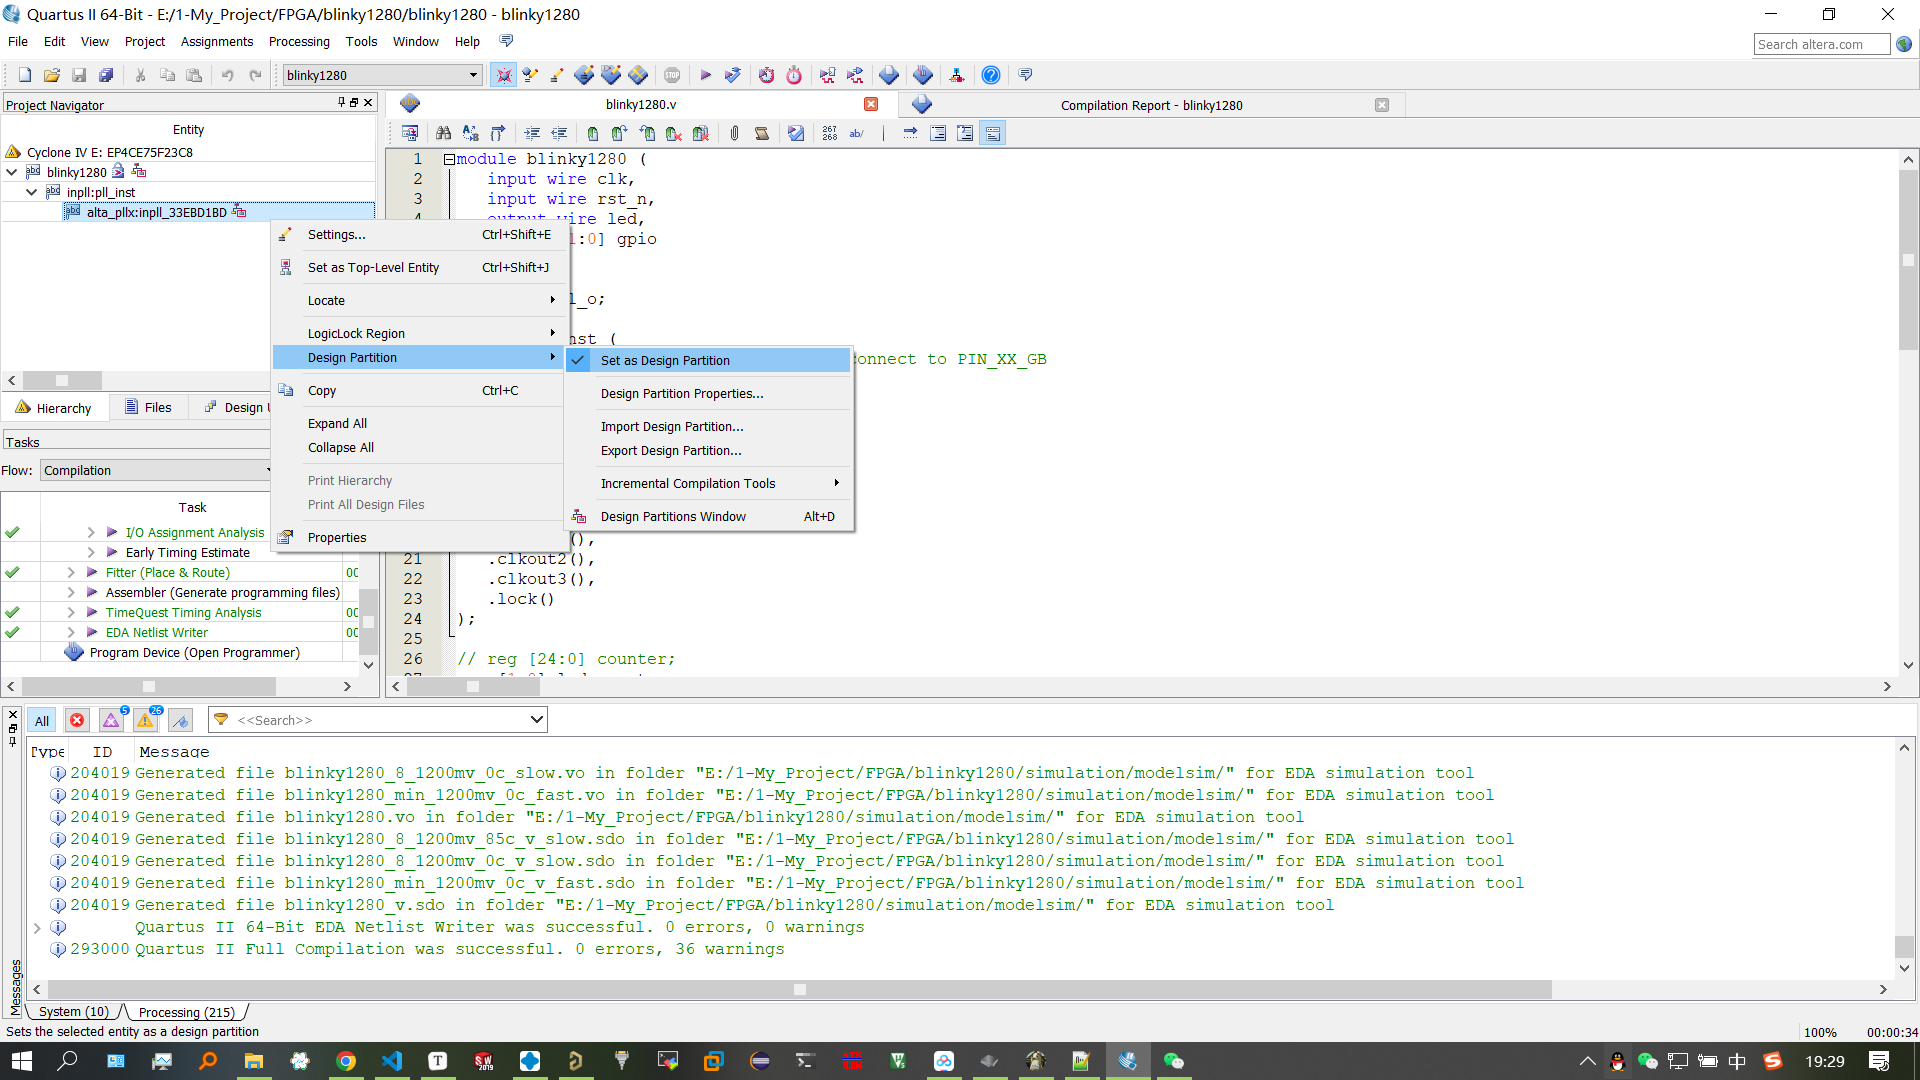Open Design Partitions Window entry
Image resolution: width=1920 pixels, height=1080 pixels.
[x=708, y=516]
